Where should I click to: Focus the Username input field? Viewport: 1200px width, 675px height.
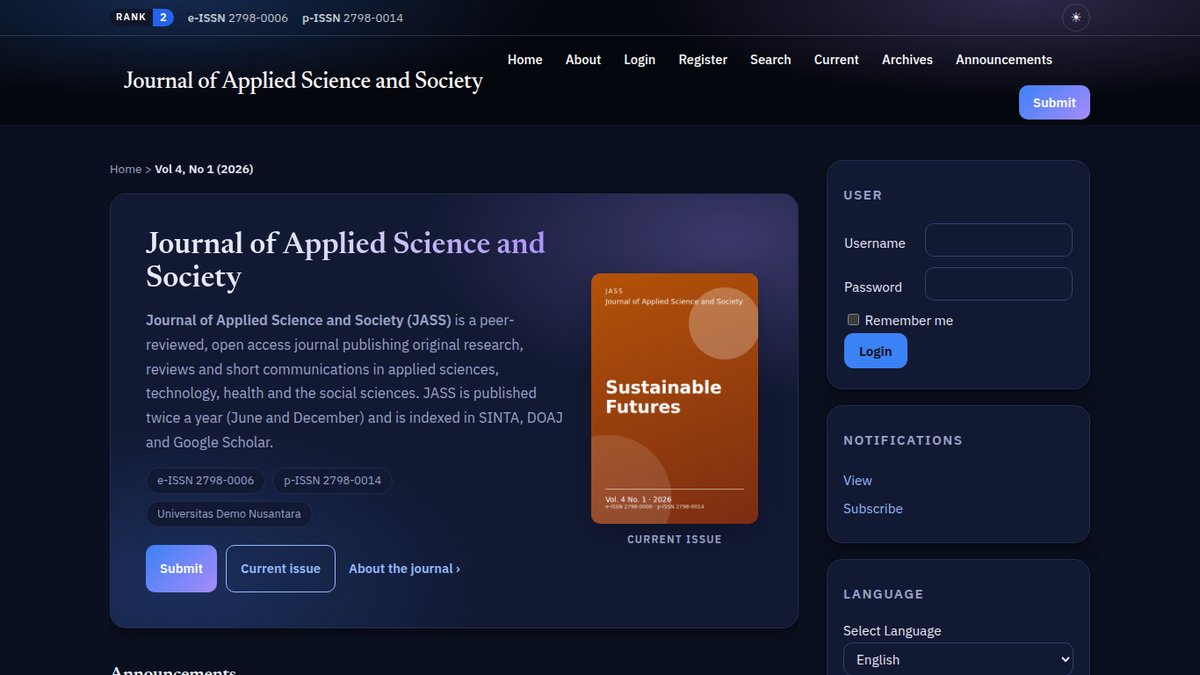[998, 240]
